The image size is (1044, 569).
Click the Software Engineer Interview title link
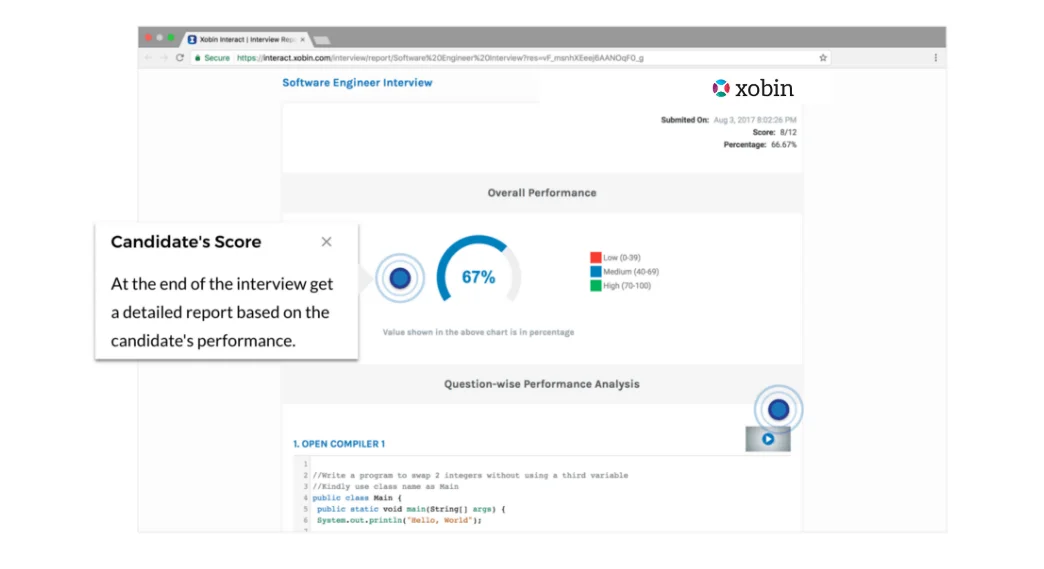click(x=357, y=83)
